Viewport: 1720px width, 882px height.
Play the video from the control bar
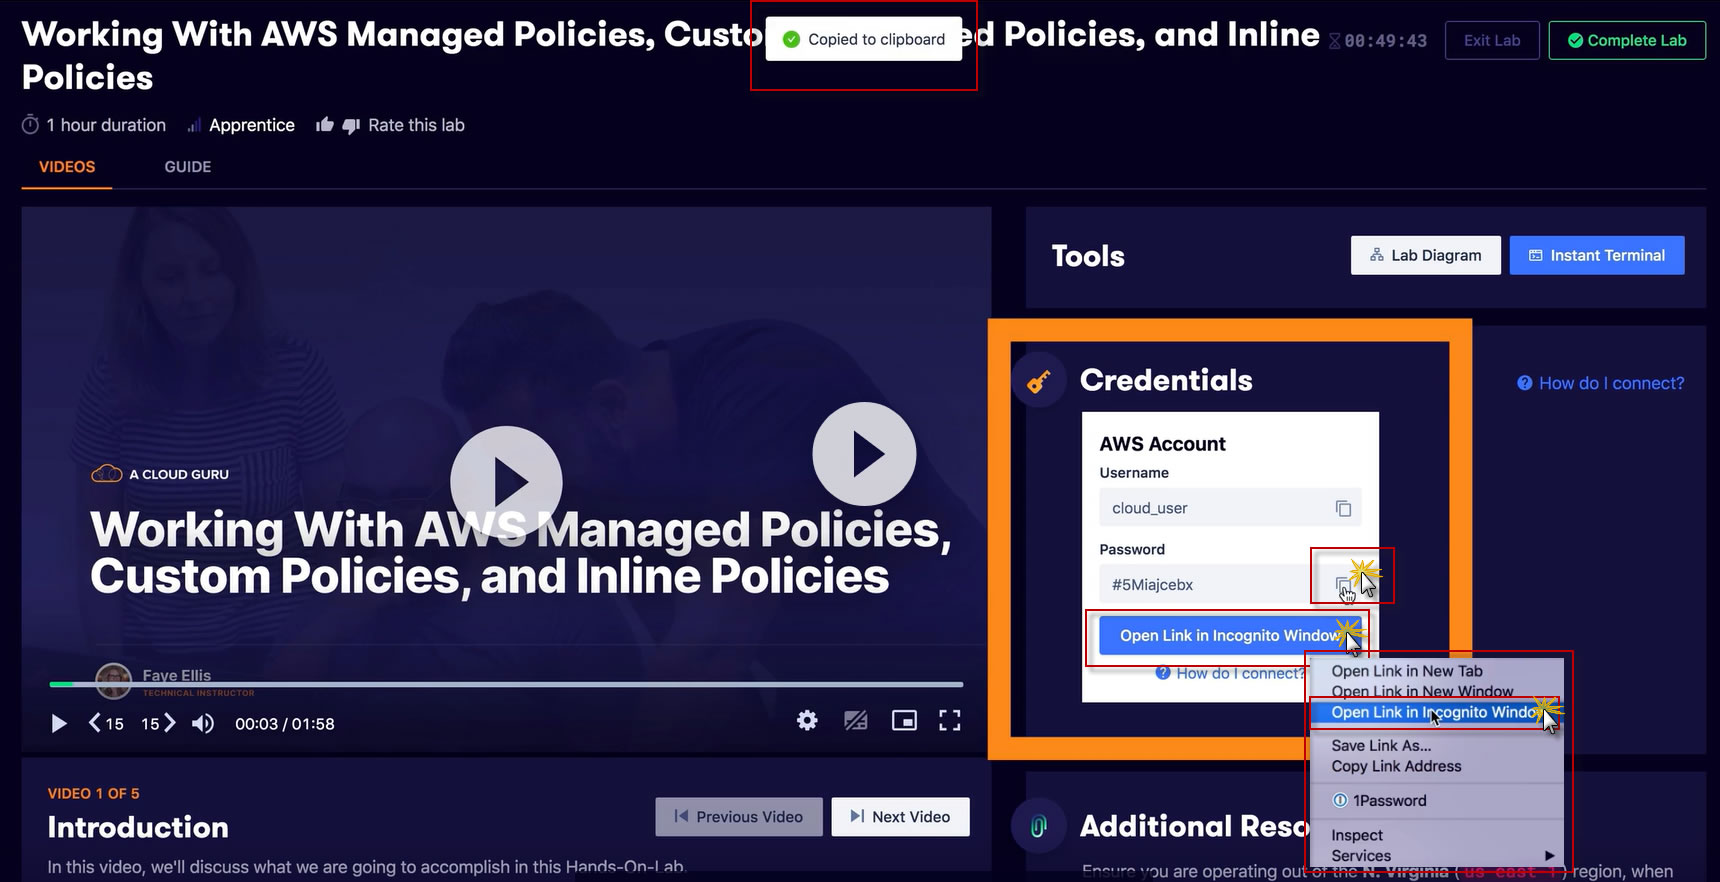pyautogui.click(x=59, y=723)
